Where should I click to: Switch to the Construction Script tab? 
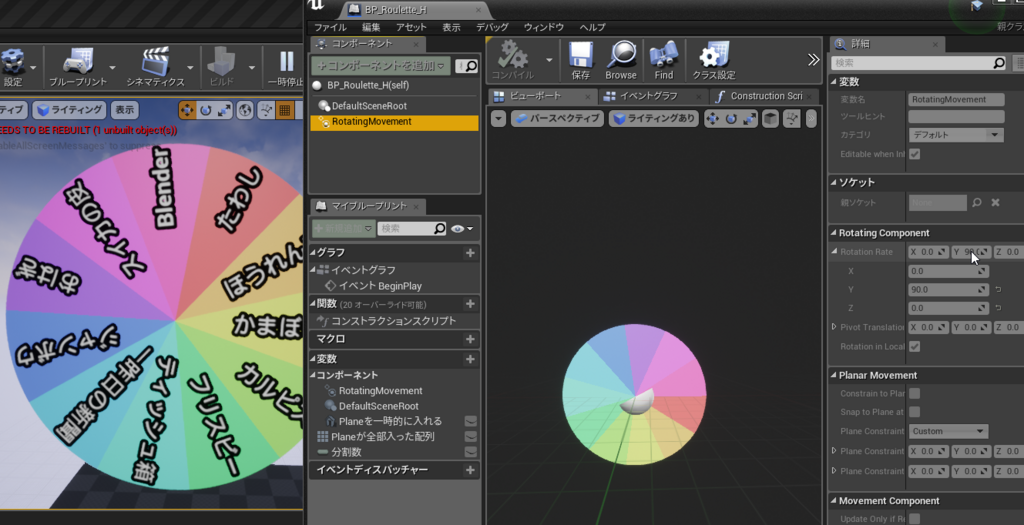tap(765, 96)
